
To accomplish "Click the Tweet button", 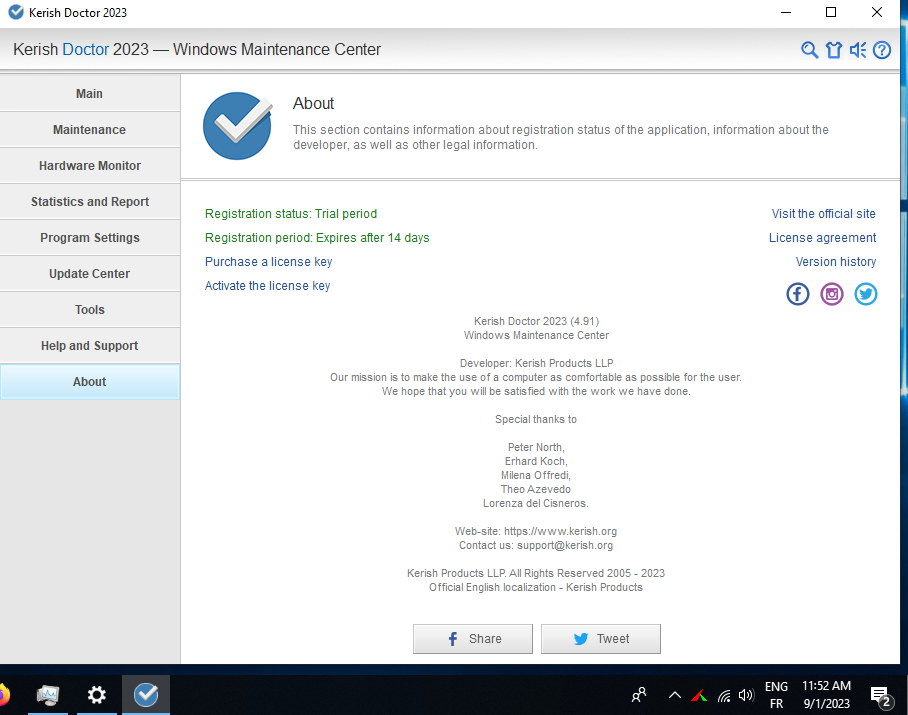I will click(x=601, y=639).
